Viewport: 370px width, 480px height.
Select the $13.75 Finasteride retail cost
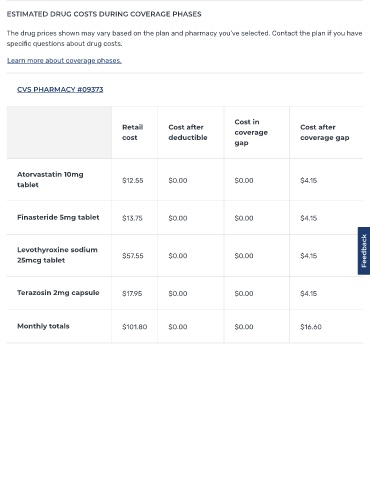132,218
